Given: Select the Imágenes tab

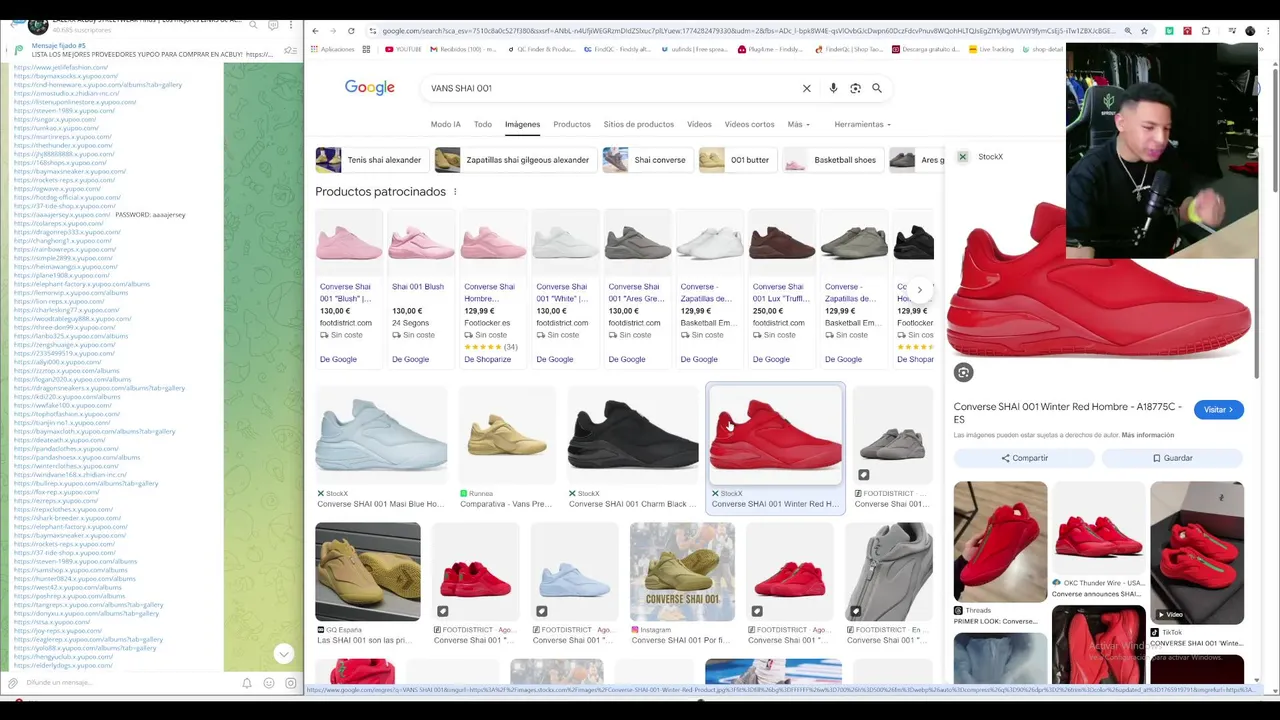Looking at the screenshot, I should point(522,124).
